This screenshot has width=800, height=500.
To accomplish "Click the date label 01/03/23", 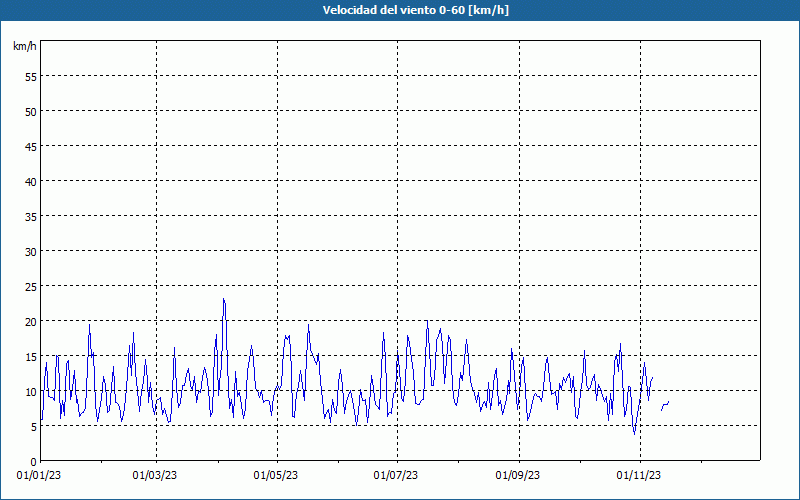I will 155,476.
